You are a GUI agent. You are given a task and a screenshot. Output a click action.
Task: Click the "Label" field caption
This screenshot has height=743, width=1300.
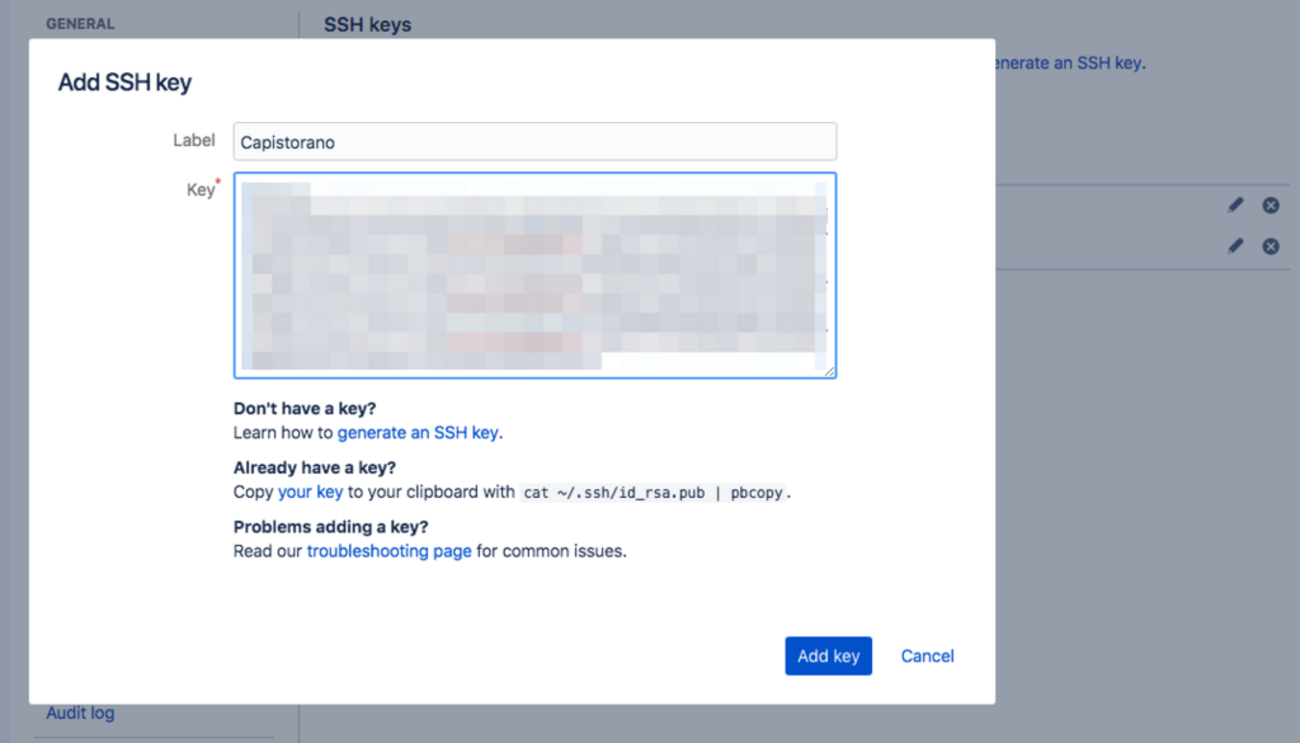click(x=194, y=140)
